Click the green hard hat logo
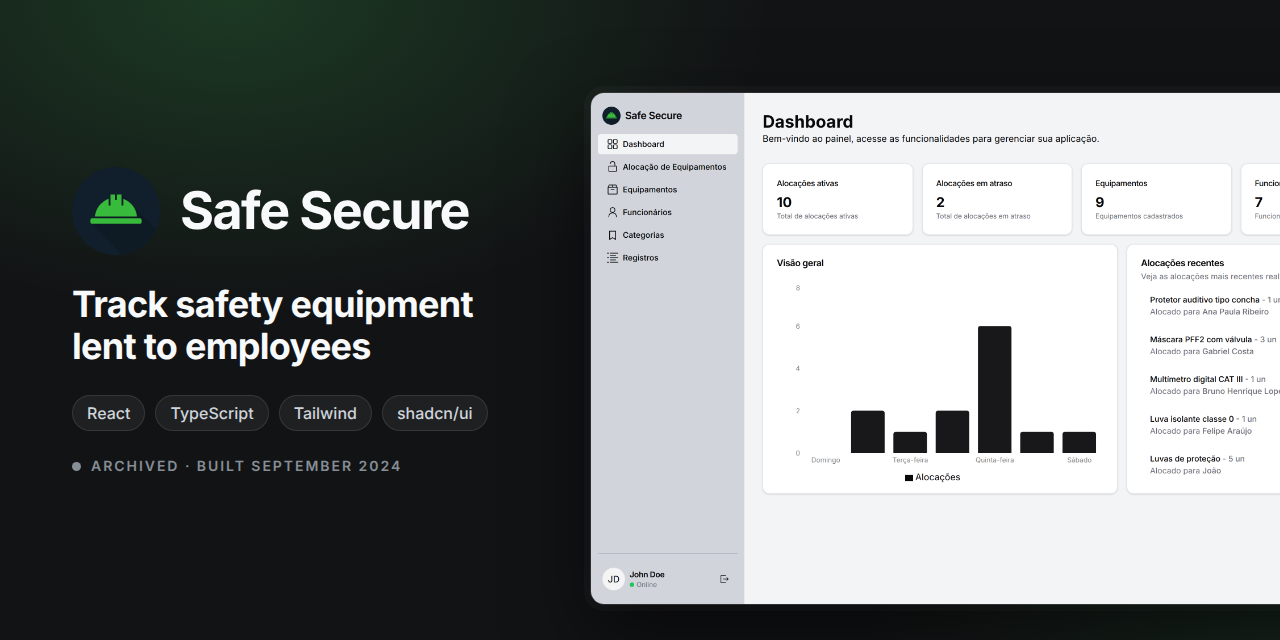The width and height of the screenshot is (1280, 640). tap(116, 211)
